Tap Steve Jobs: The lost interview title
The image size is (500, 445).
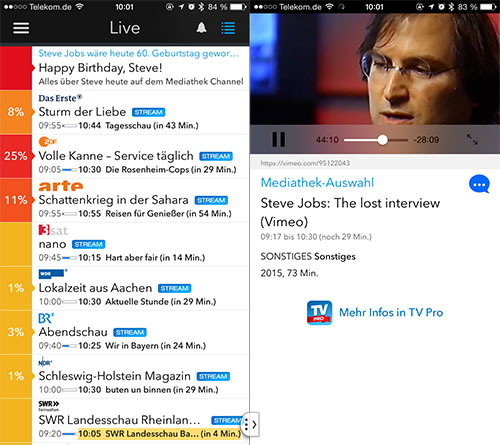350,212
